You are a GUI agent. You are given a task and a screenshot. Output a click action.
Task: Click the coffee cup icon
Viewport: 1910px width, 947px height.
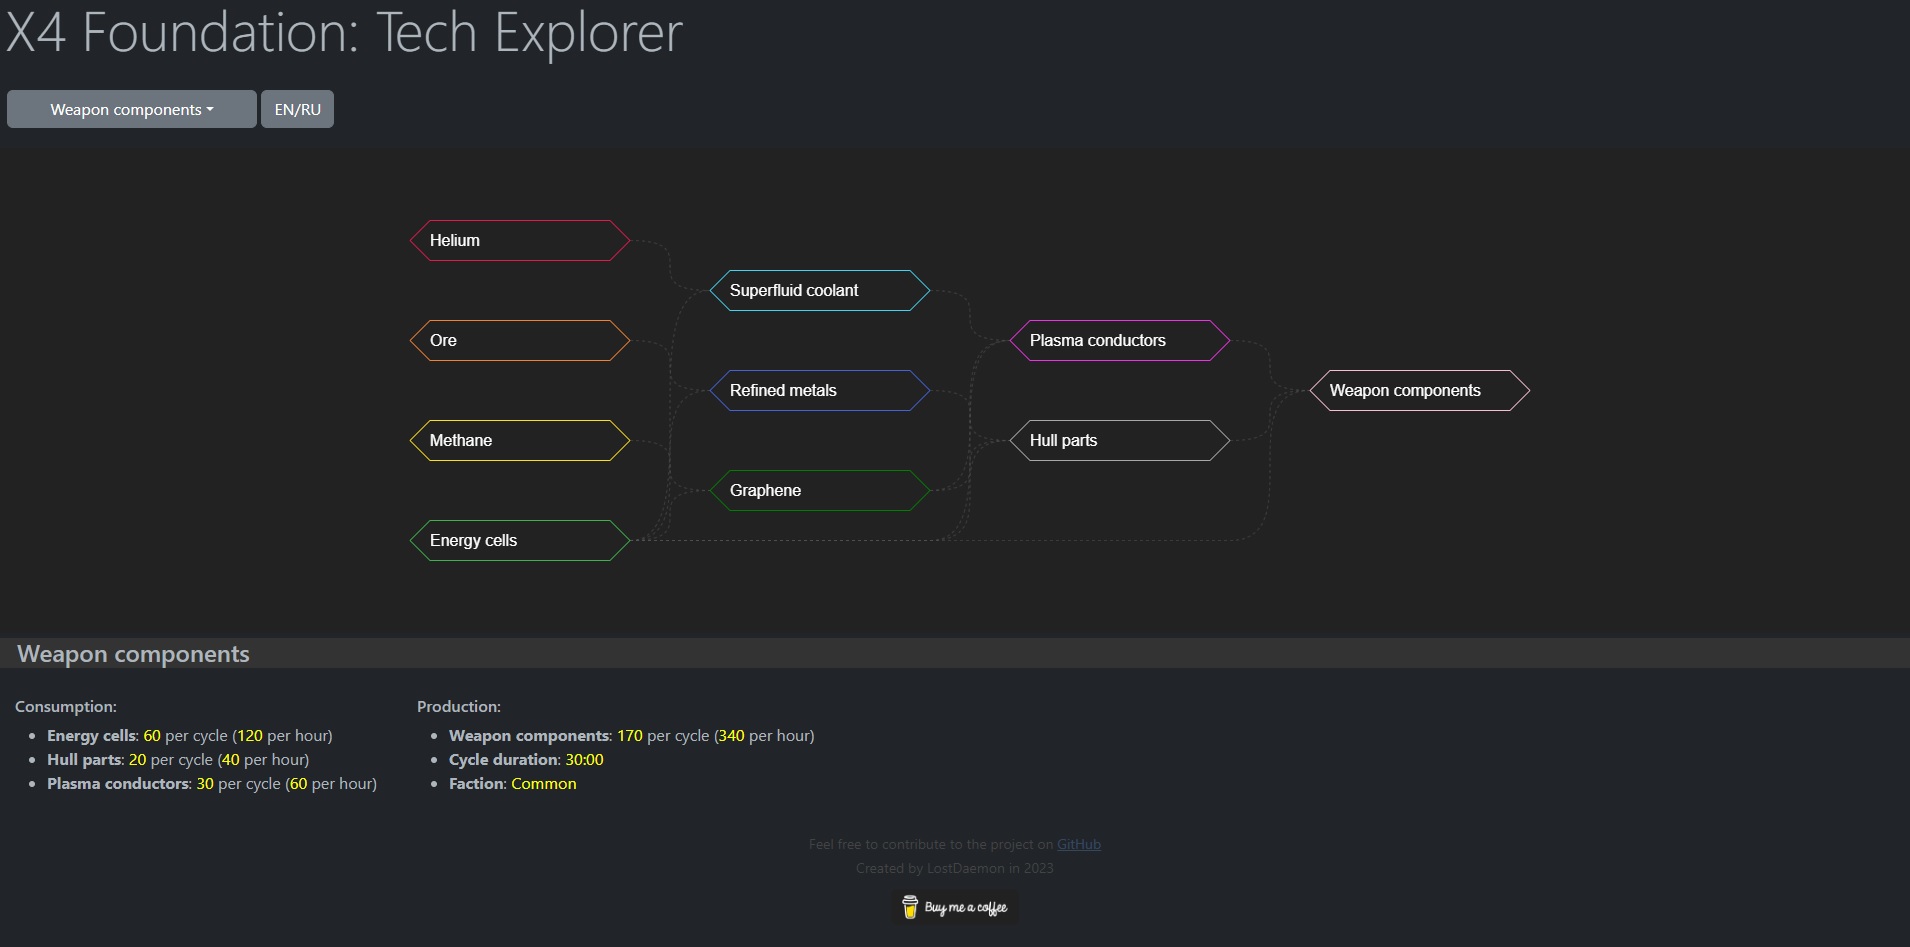[910, 907]
